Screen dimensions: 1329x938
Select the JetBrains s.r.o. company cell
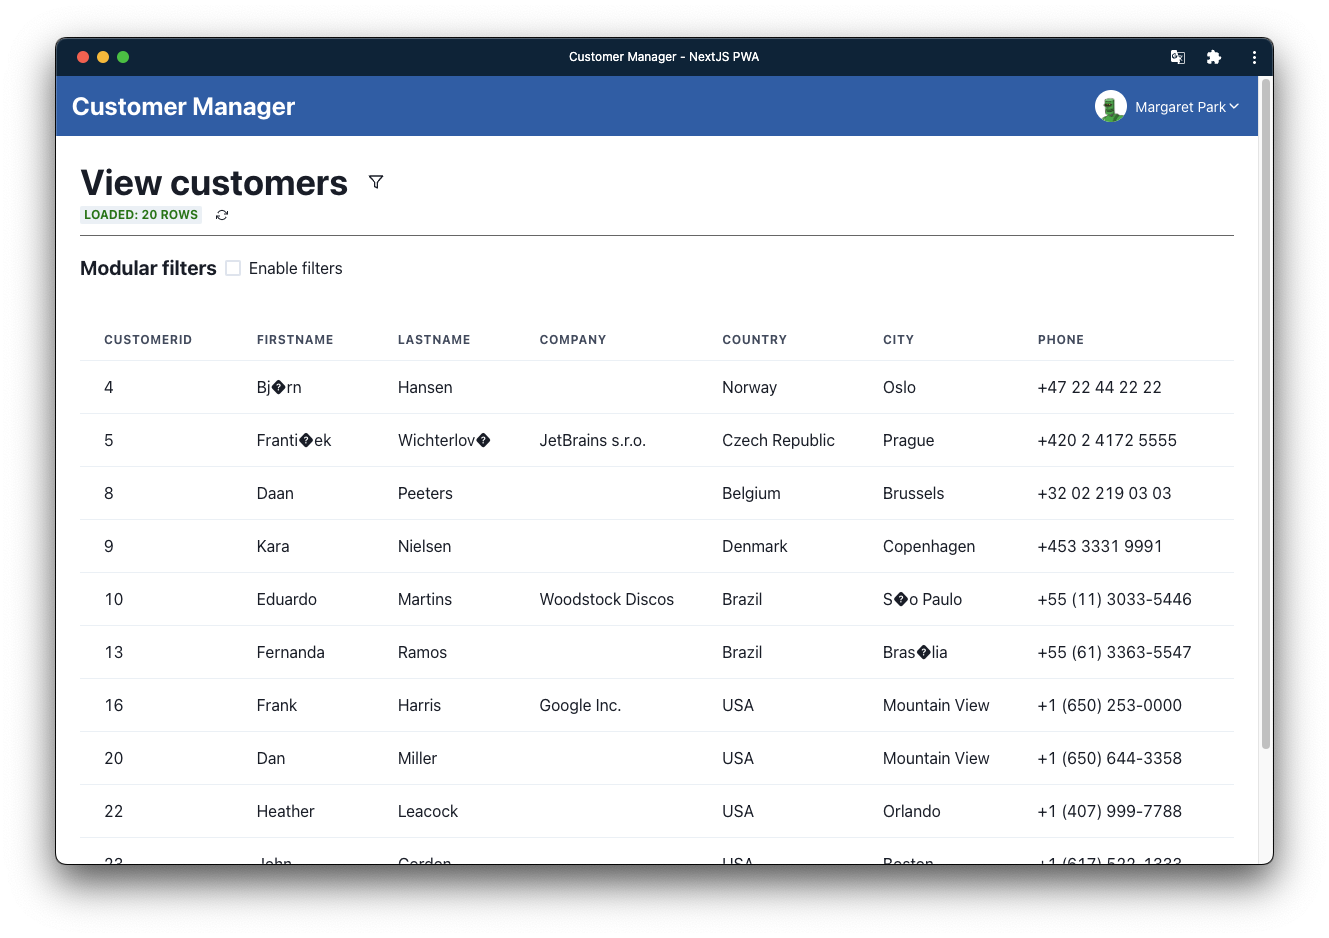pyautogui.click(x=593, y=440)
